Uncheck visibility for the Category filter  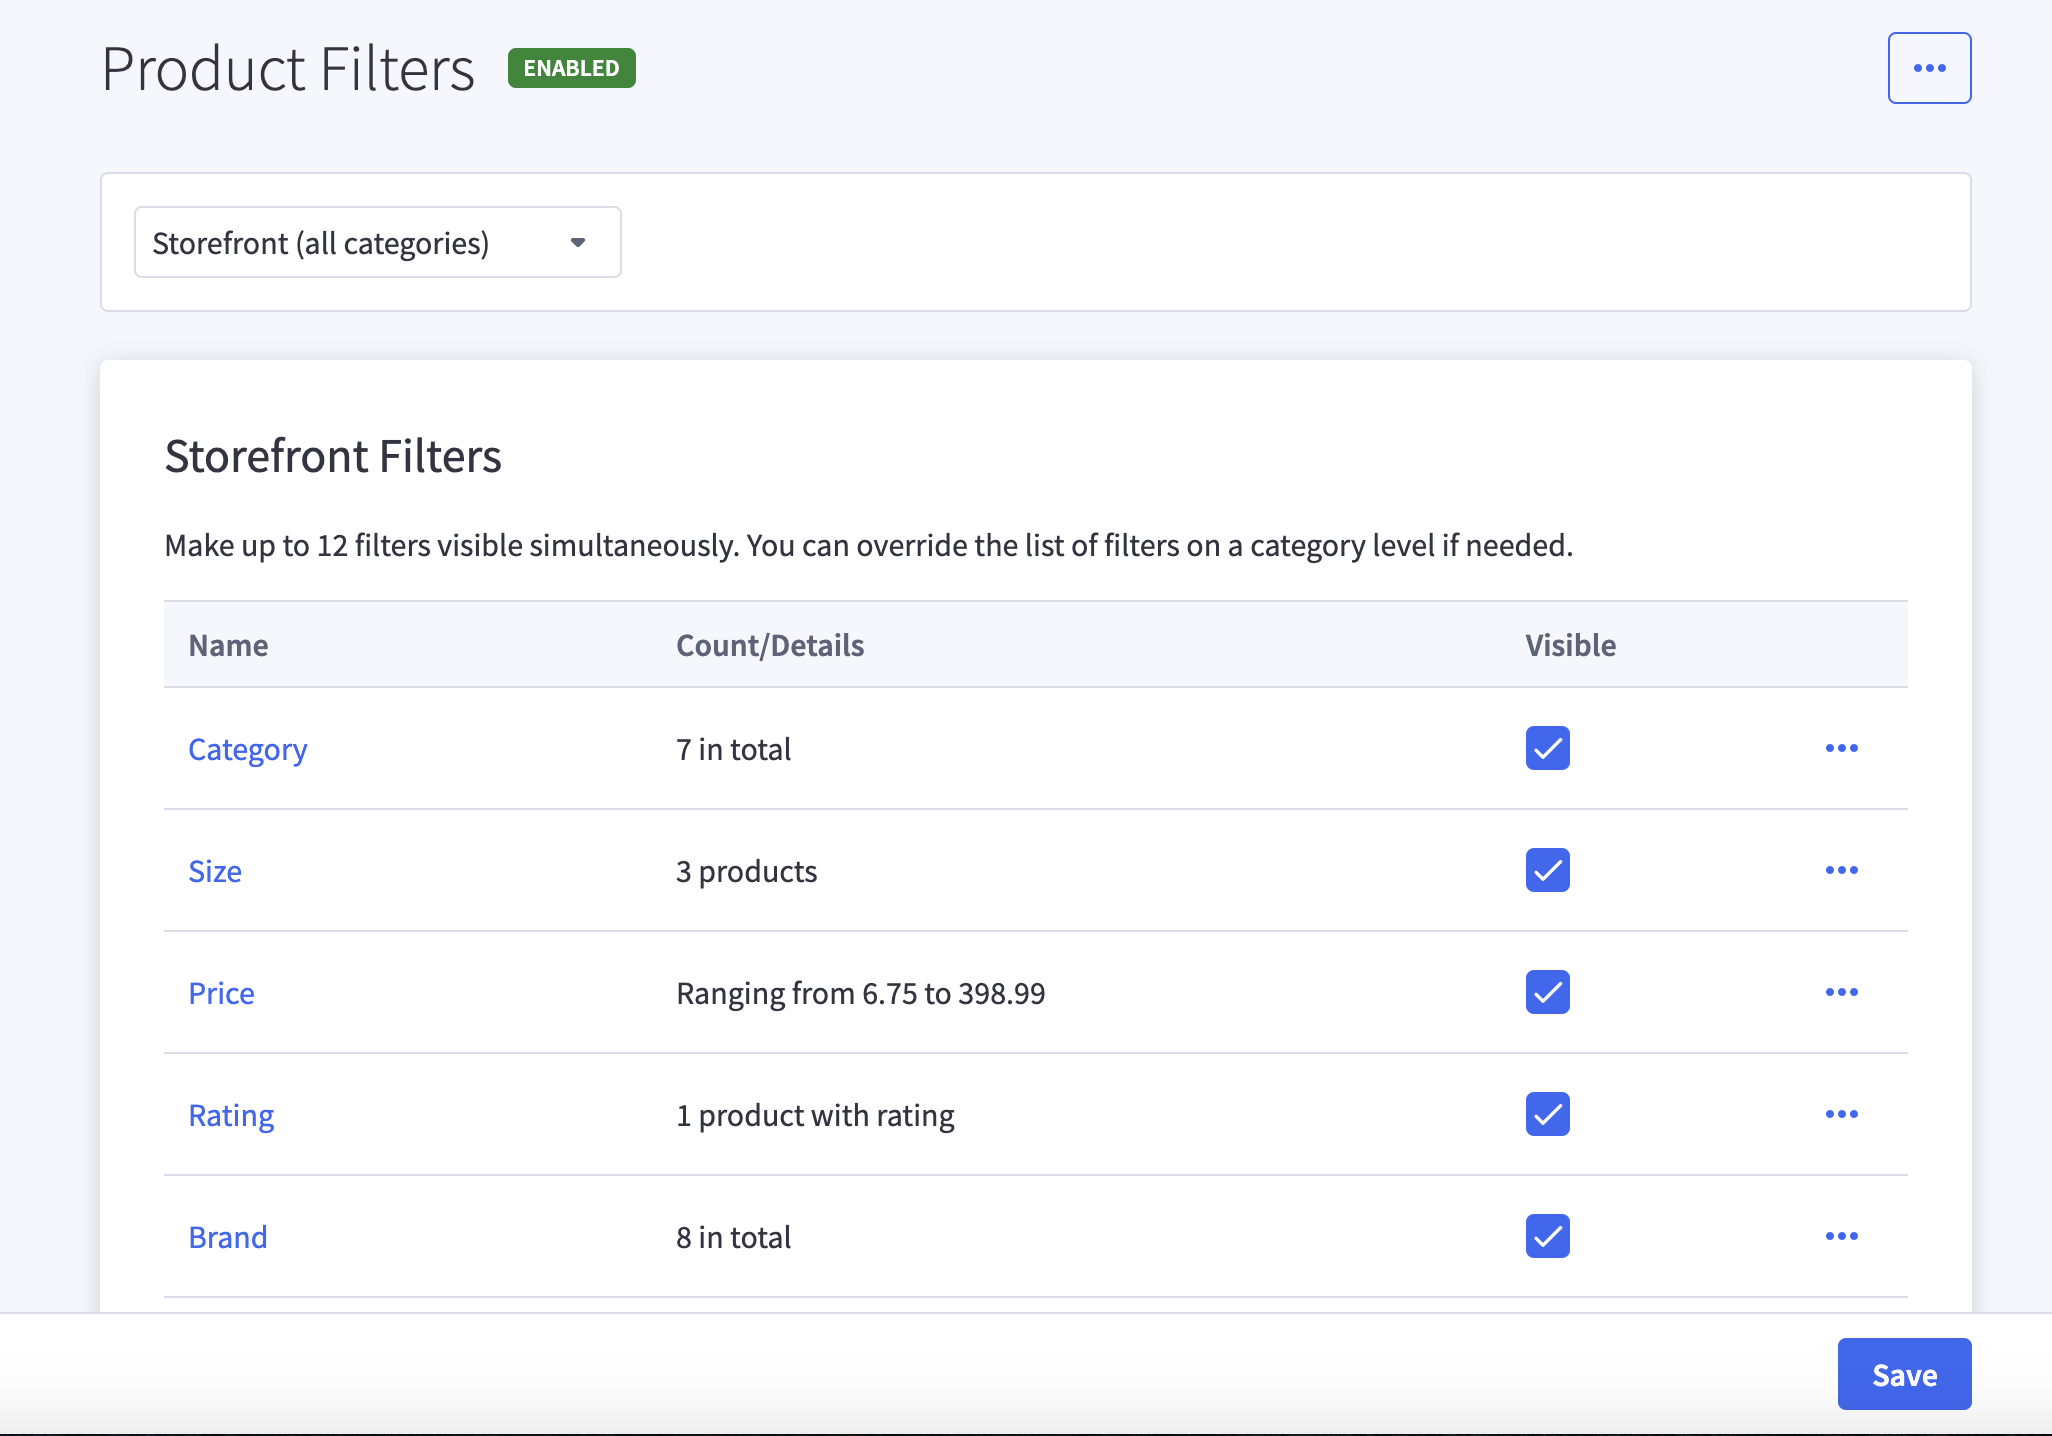click(x=1546, y=748)
